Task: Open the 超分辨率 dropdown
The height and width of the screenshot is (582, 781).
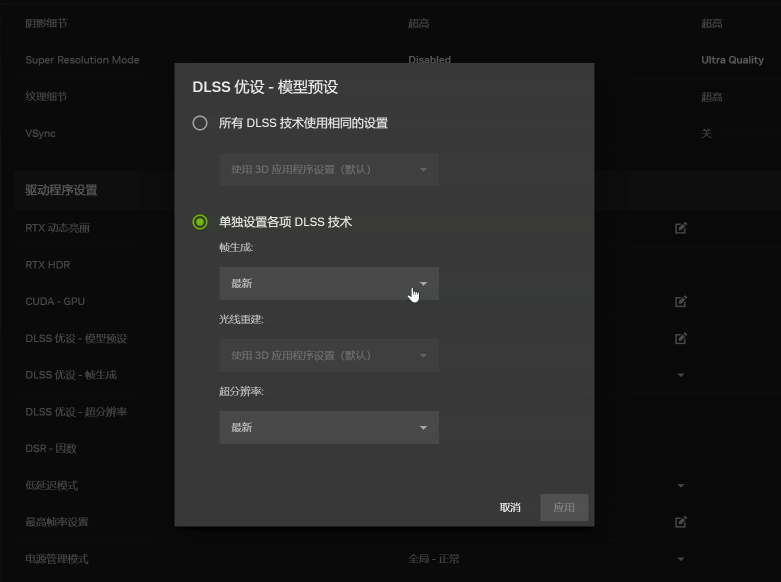Action: tap(329, 428)
